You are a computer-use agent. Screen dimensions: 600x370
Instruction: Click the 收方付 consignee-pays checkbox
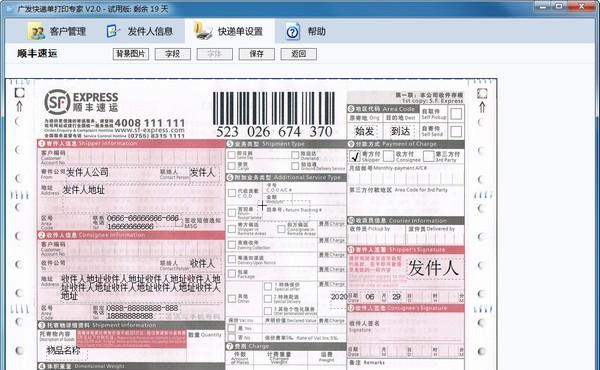tap(388, 156)
